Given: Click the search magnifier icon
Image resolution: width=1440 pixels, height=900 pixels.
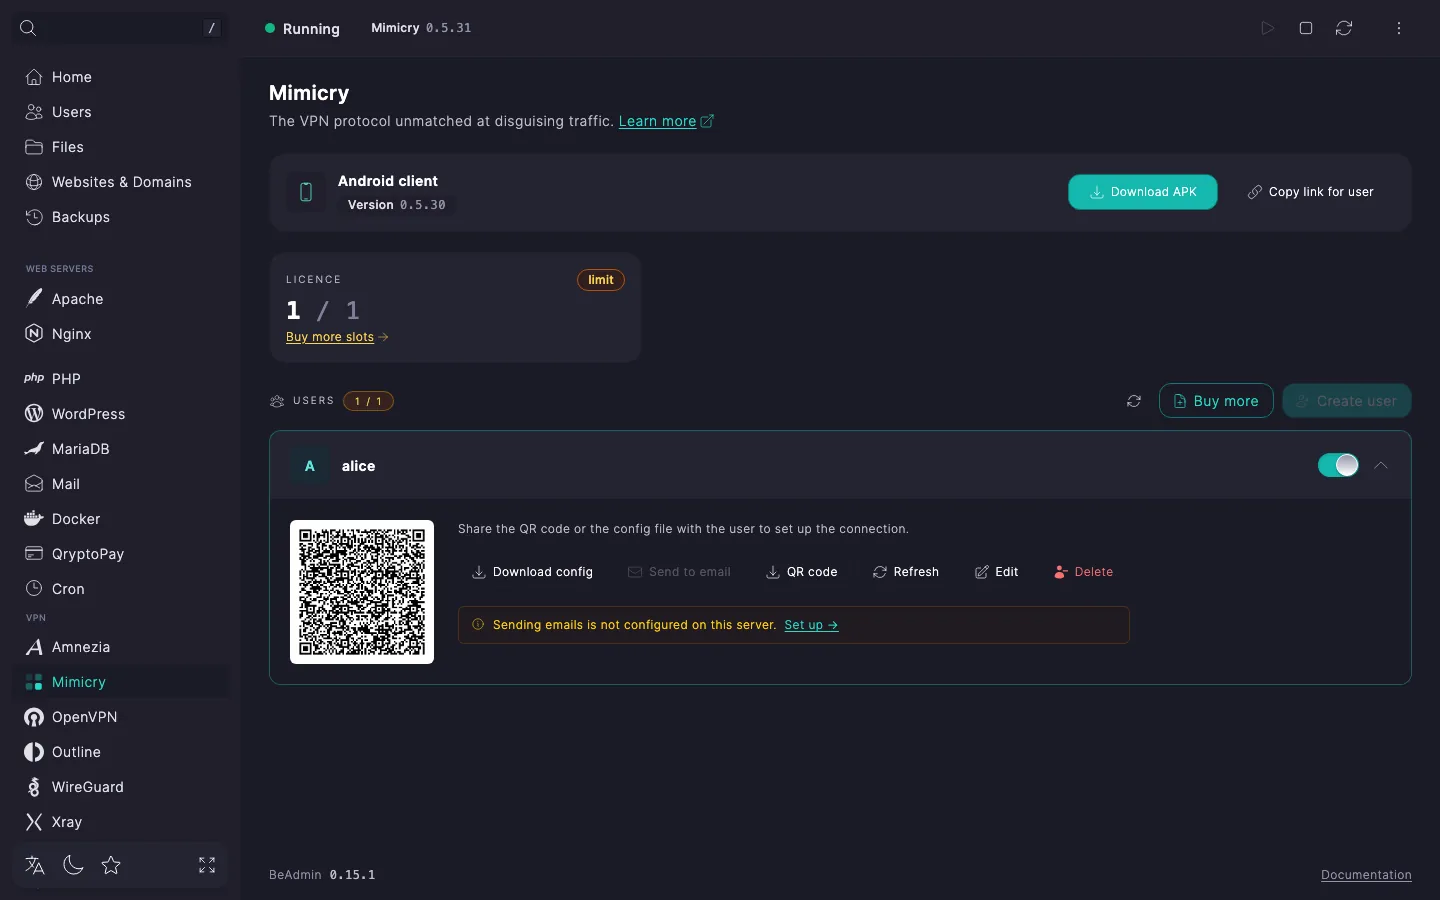Looking at the screenshot, I should (x=28, y=28).
